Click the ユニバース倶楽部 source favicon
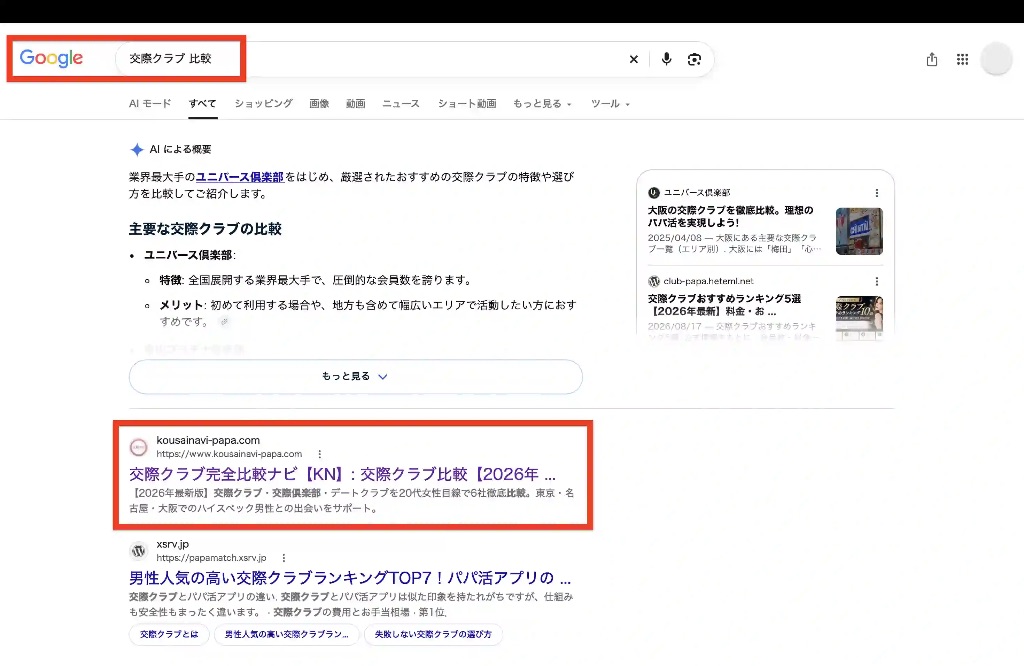Screen dimensions: 1024x666 [654, 193]
